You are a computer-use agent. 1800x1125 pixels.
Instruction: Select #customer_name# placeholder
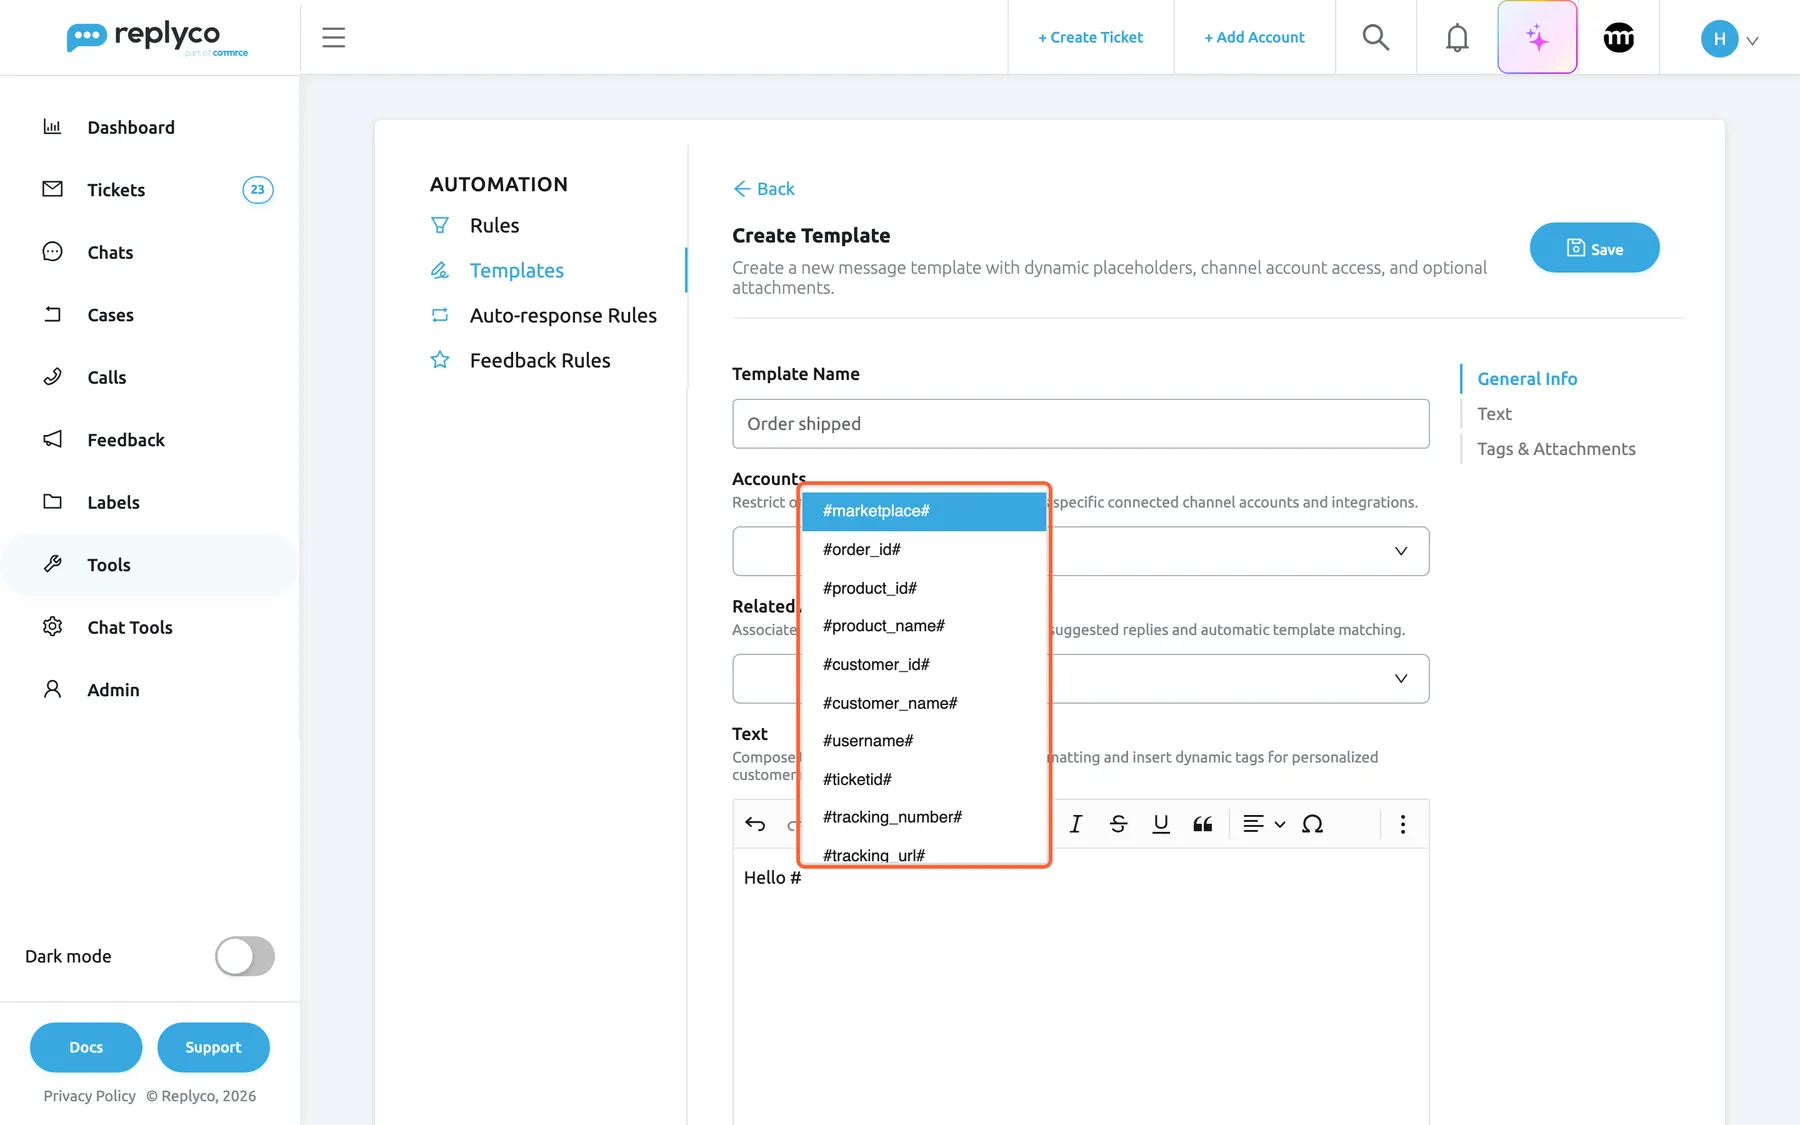[x=924, y=703]
